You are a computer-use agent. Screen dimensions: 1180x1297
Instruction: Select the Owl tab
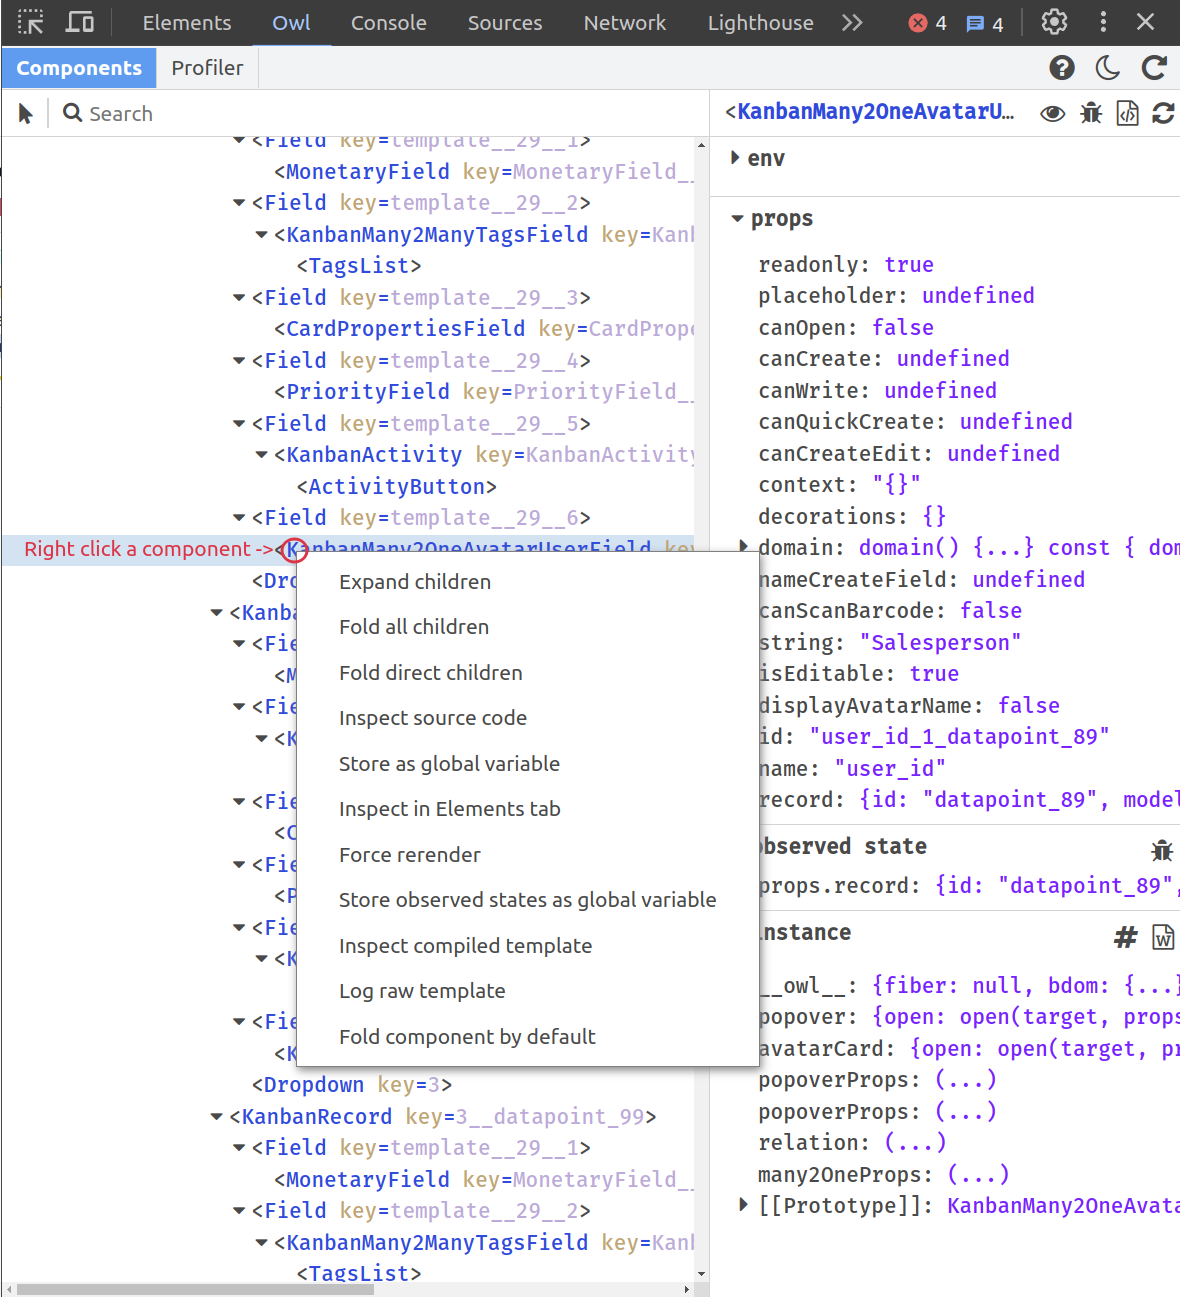(291, 23)
